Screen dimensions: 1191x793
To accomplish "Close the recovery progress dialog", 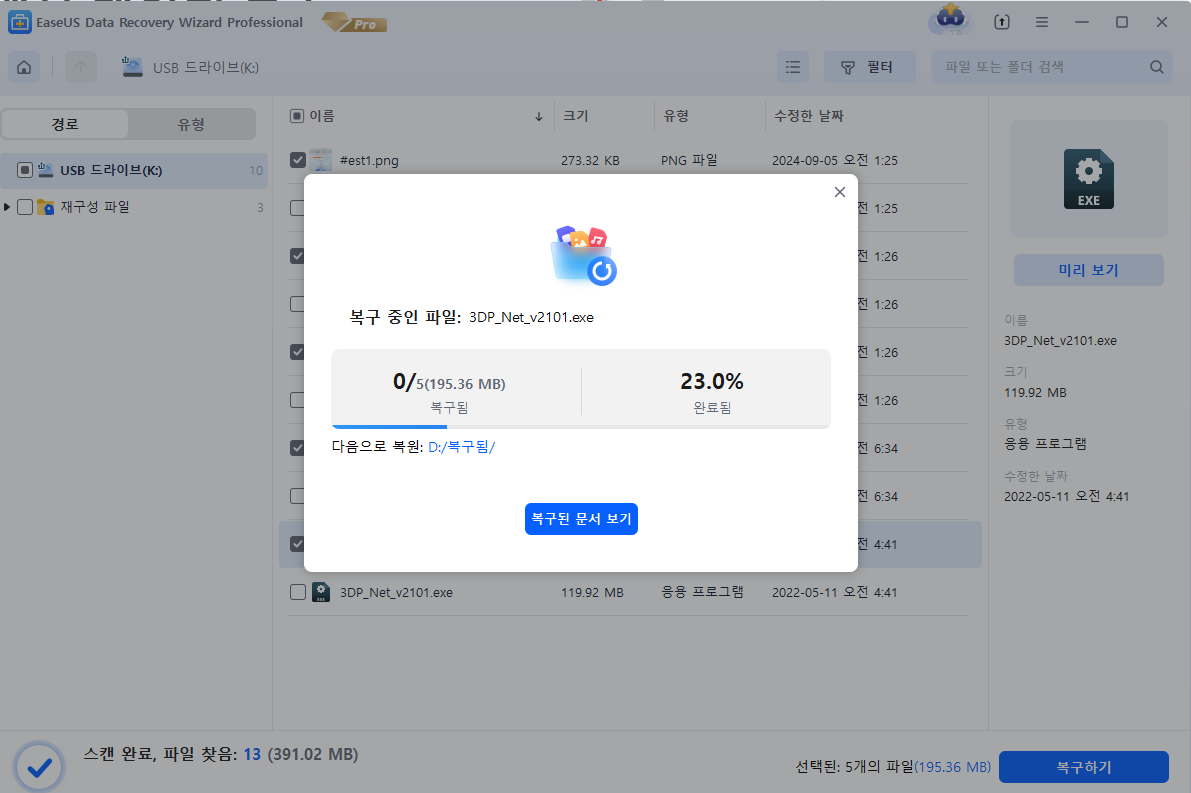I will (x=839, y=192).
